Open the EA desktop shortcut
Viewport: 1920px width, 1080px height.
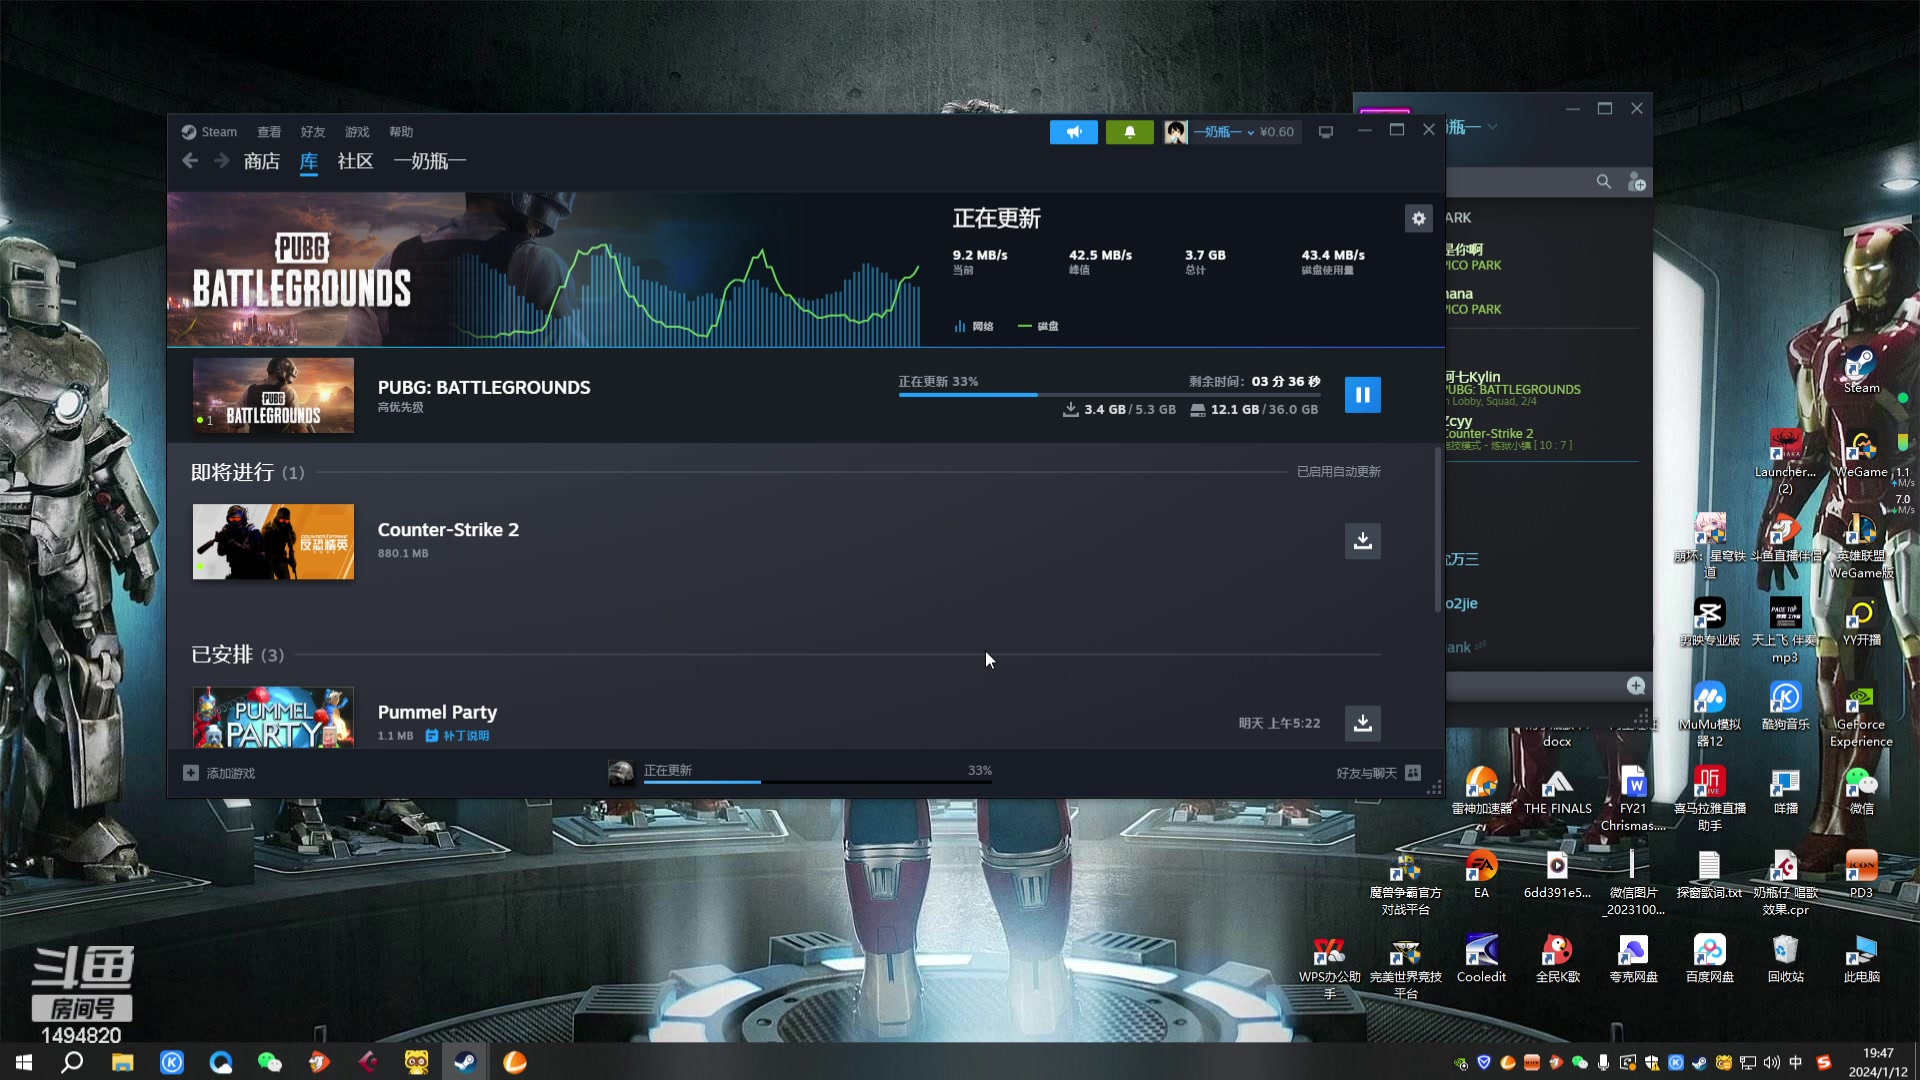click(x=1481, y=875)
